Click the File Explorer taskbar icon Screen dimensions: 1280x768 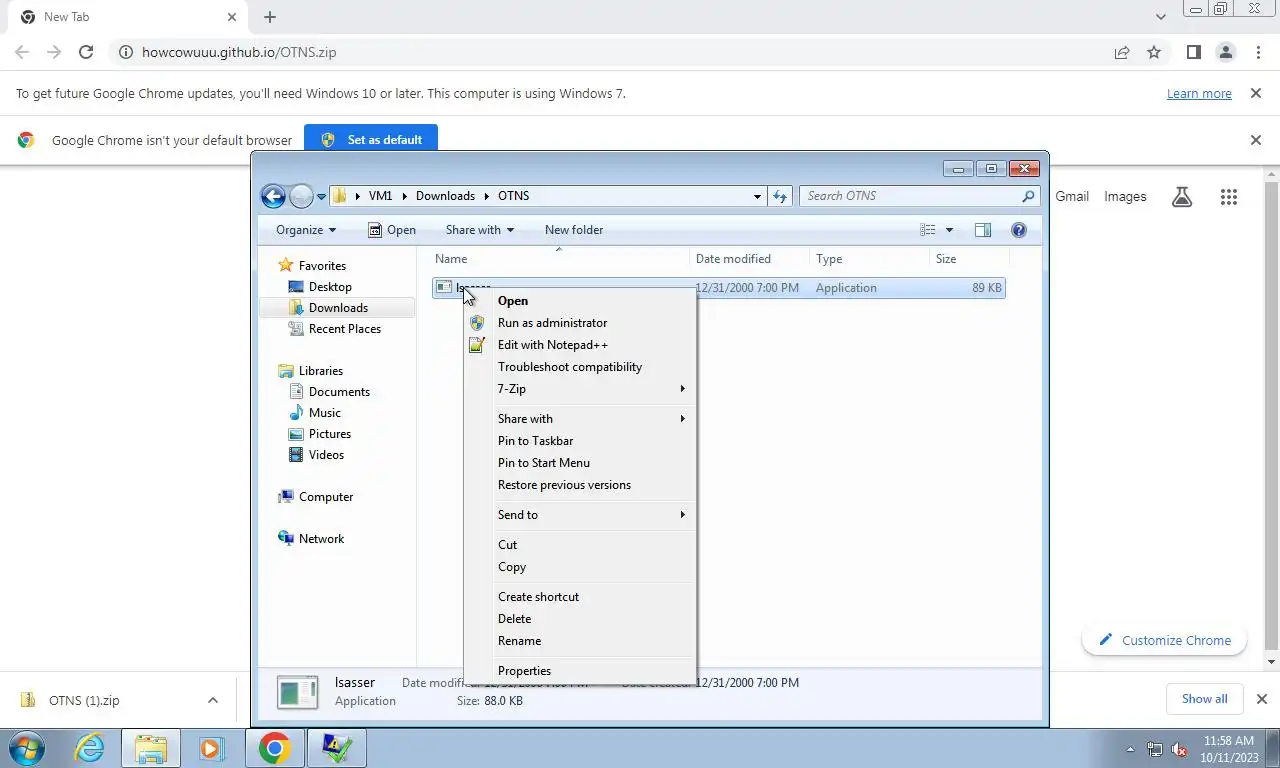click(151, 748)
